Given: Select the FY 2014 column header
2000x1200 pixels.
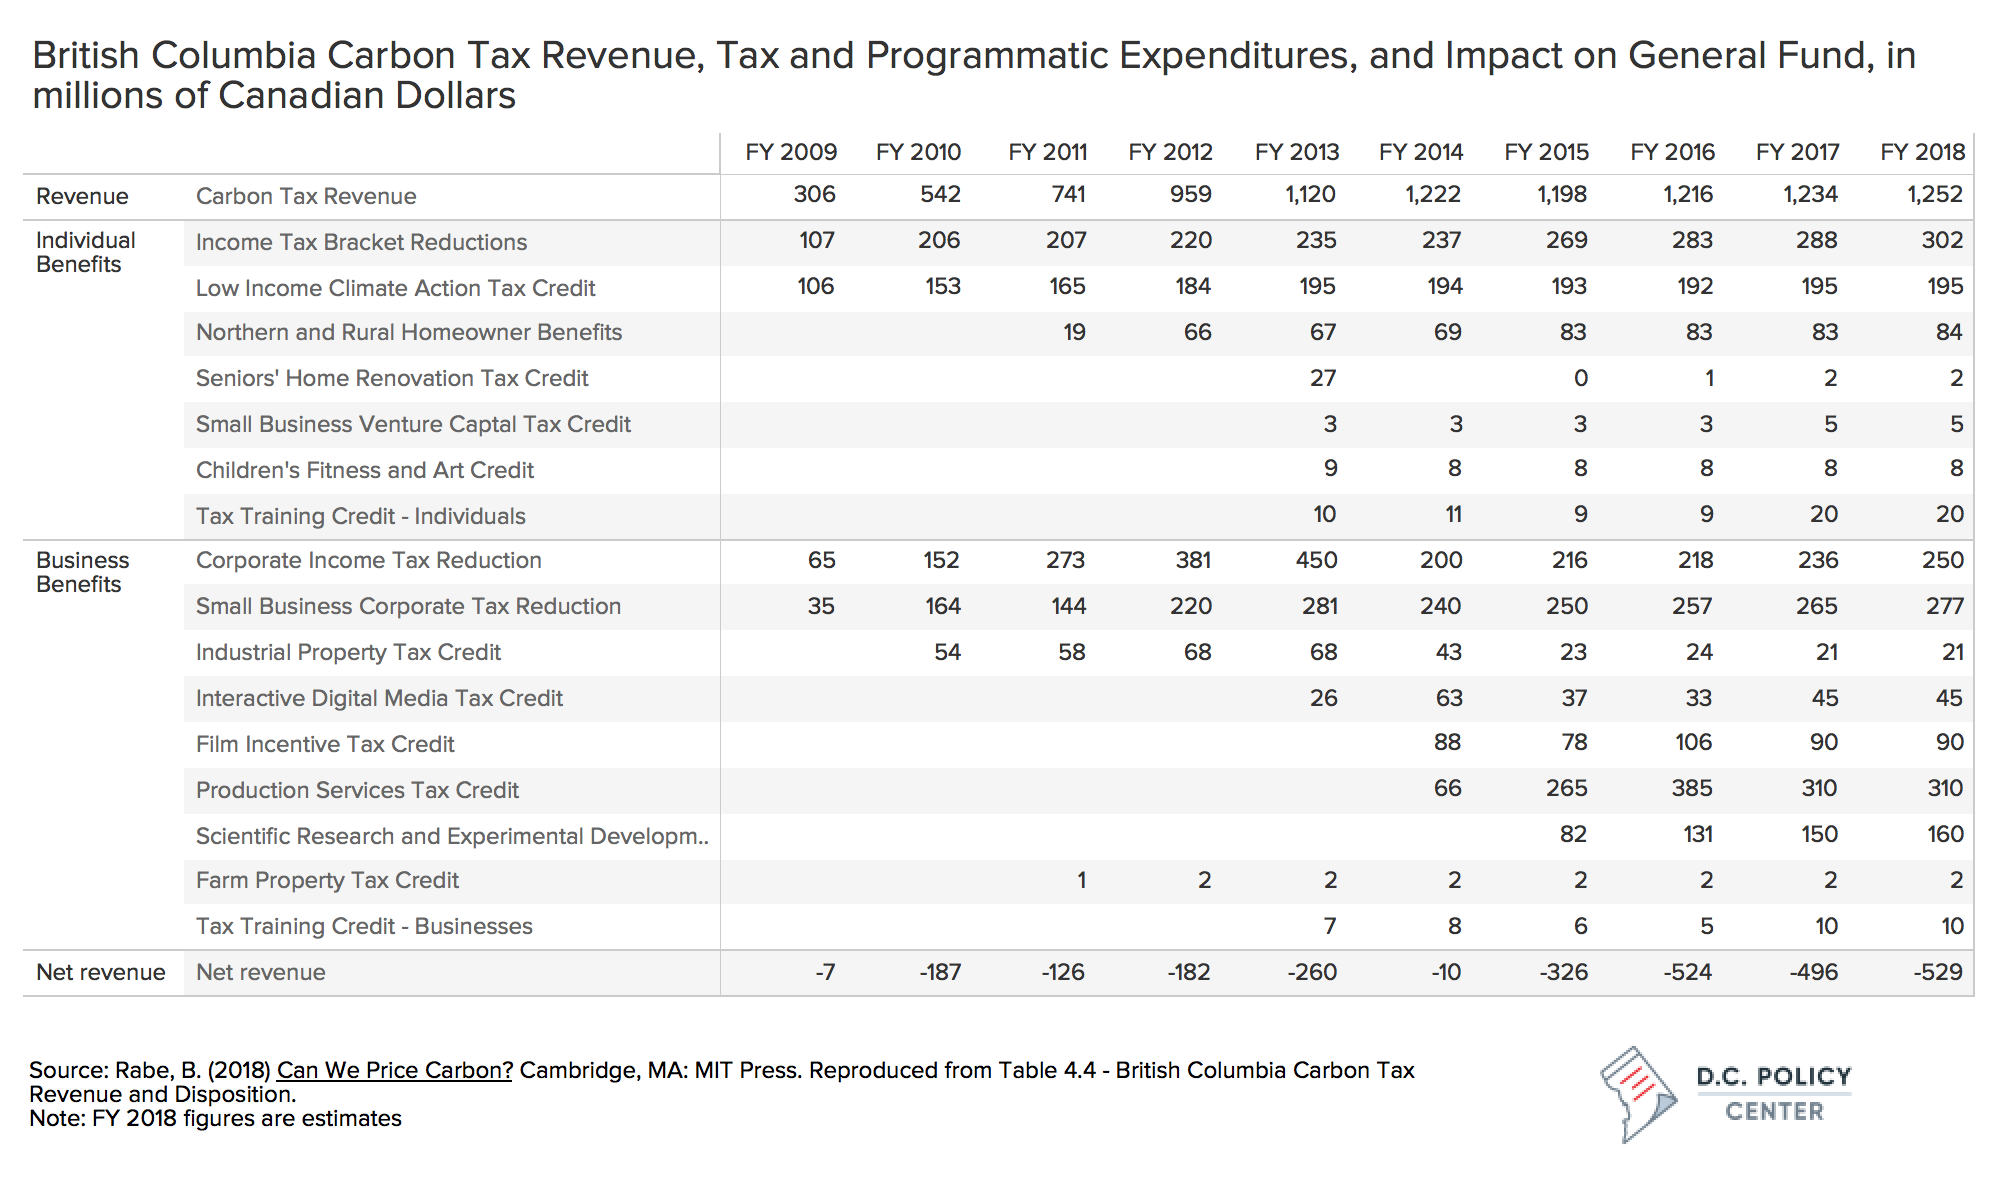Looking at the screenshot, I should [1421, 152].
